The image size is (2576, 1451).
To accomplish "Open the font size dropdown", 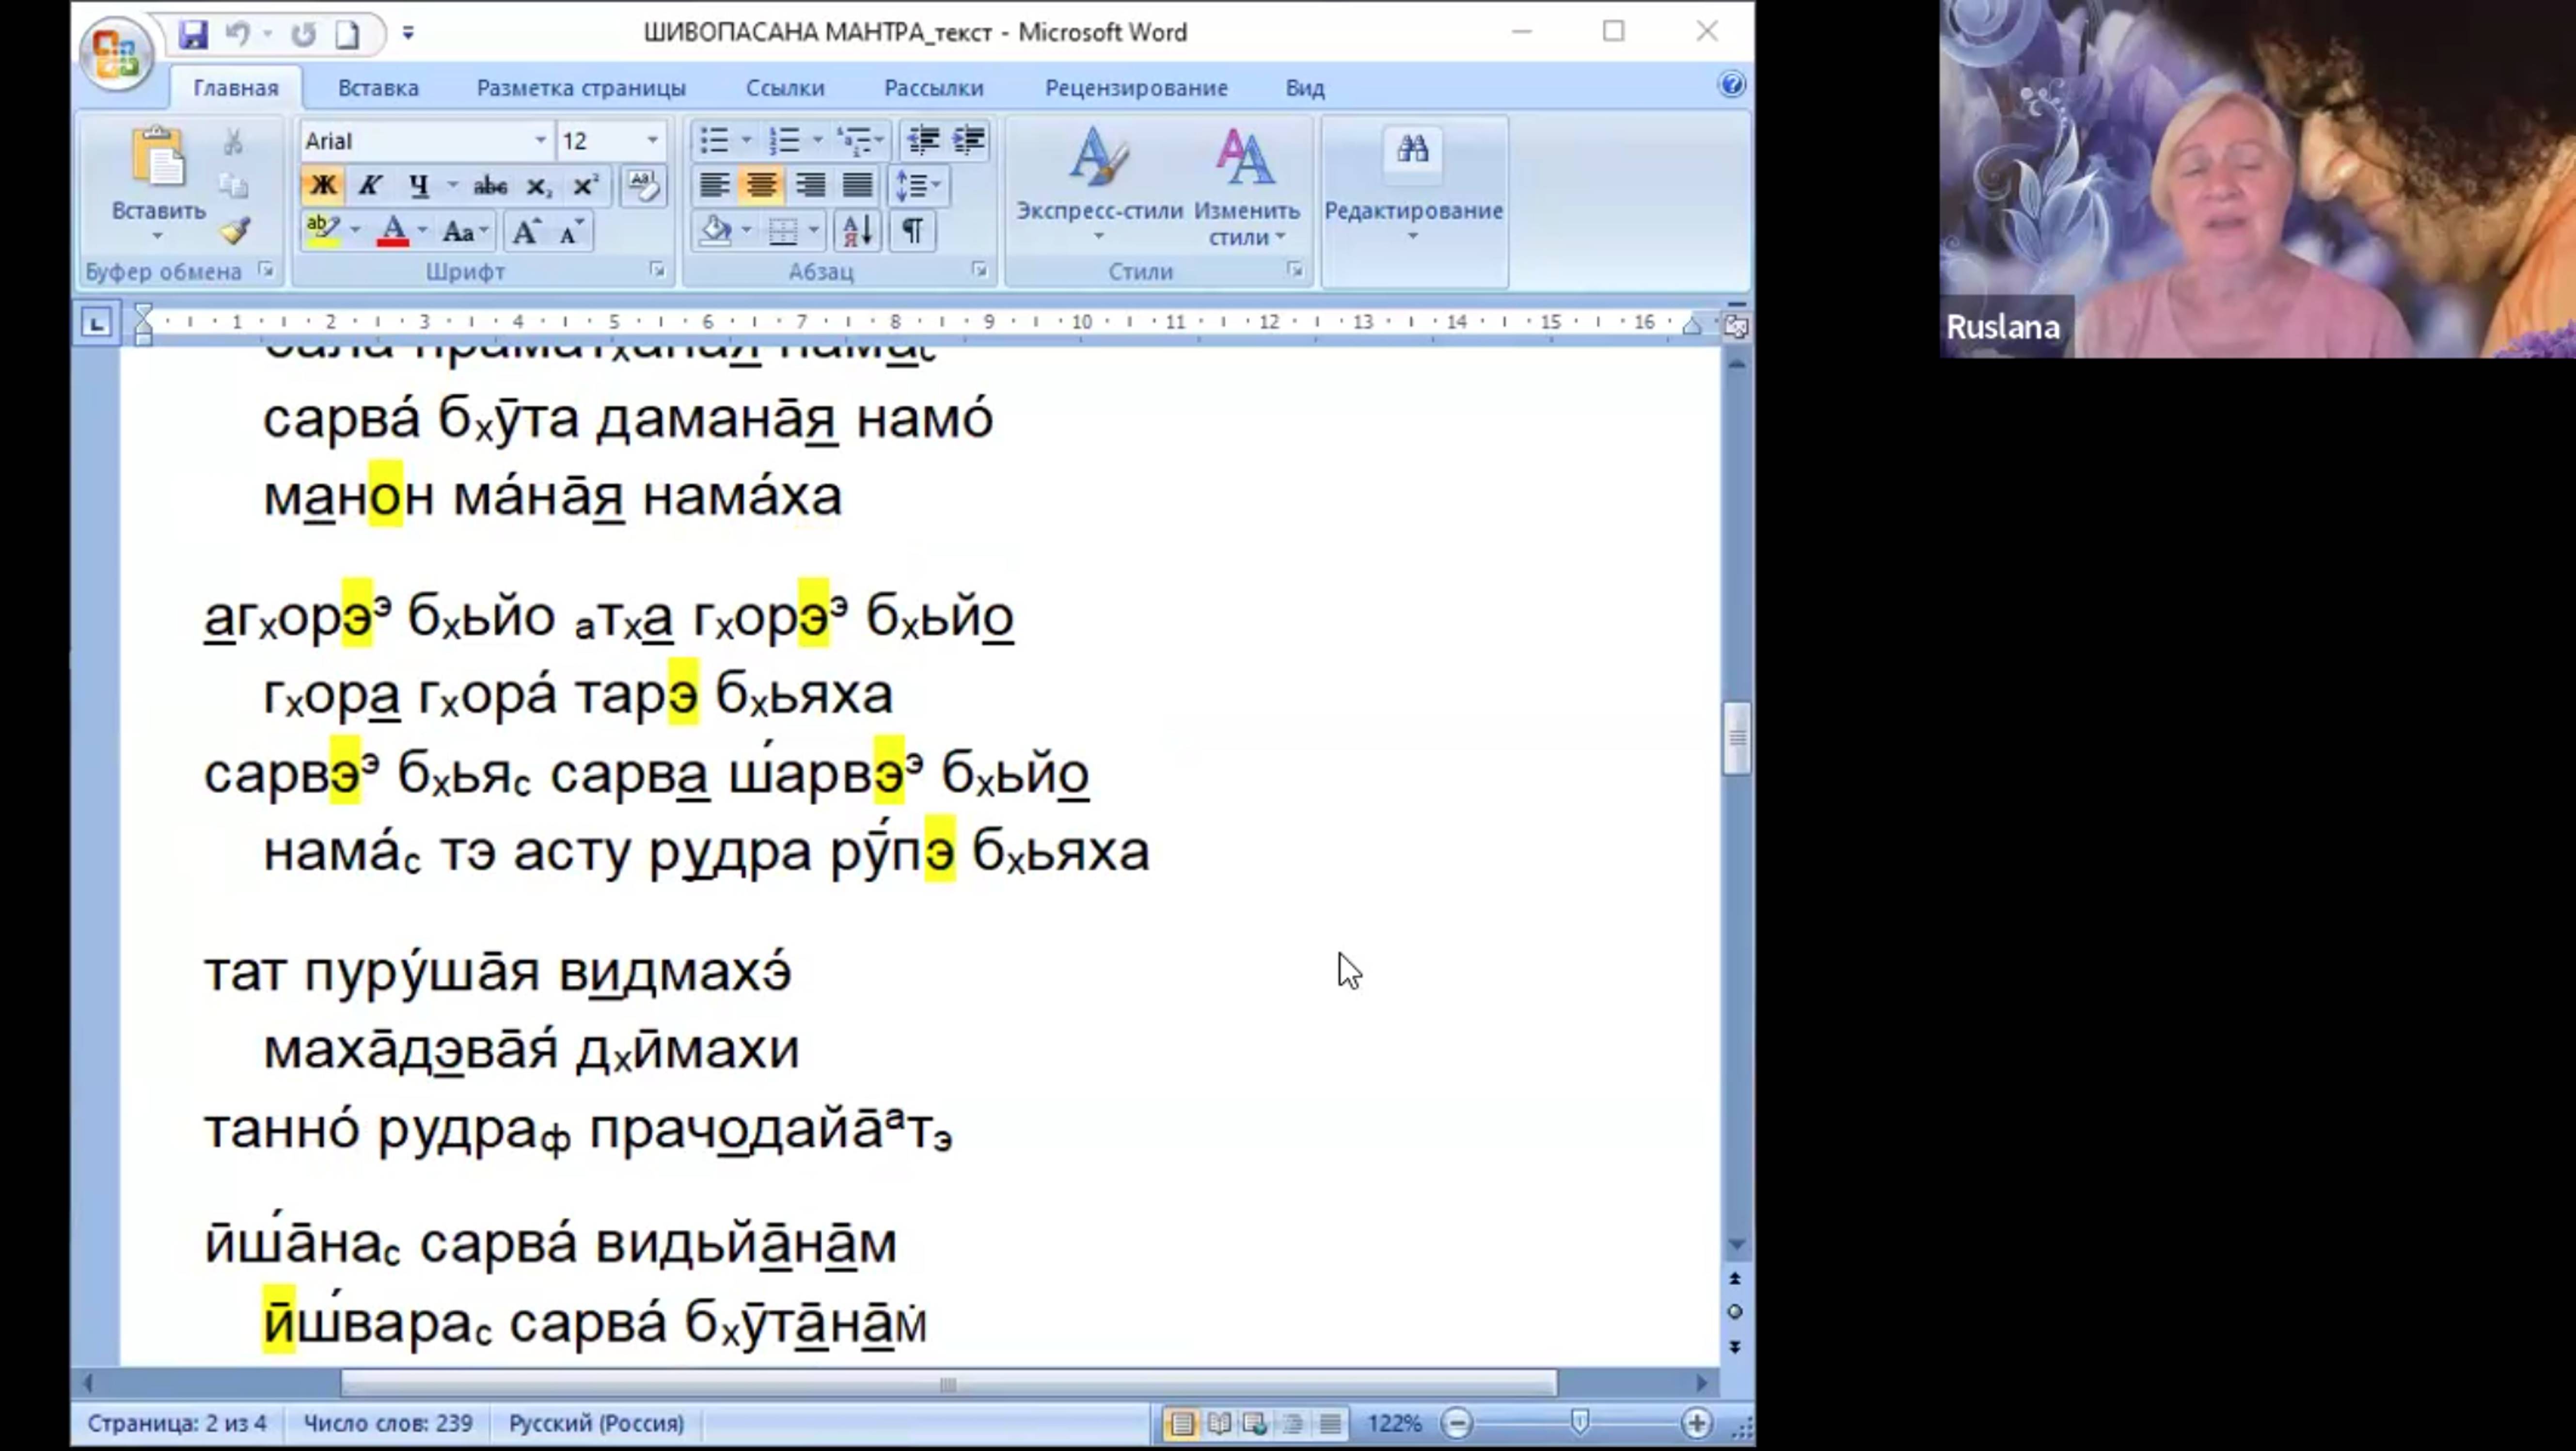I will coord(652,140).
